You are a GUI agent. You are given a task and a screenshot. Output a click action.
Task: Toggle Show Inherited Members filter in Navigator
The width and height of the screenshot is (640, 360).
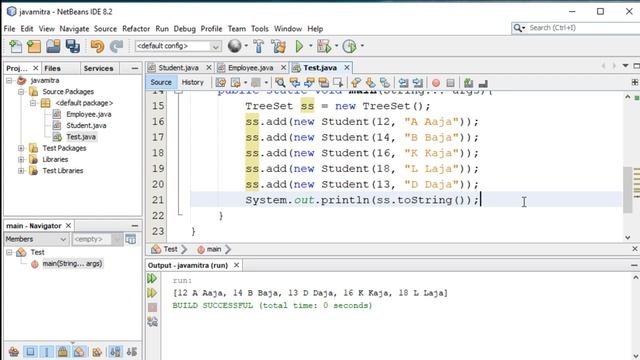[x=13, y=351]
